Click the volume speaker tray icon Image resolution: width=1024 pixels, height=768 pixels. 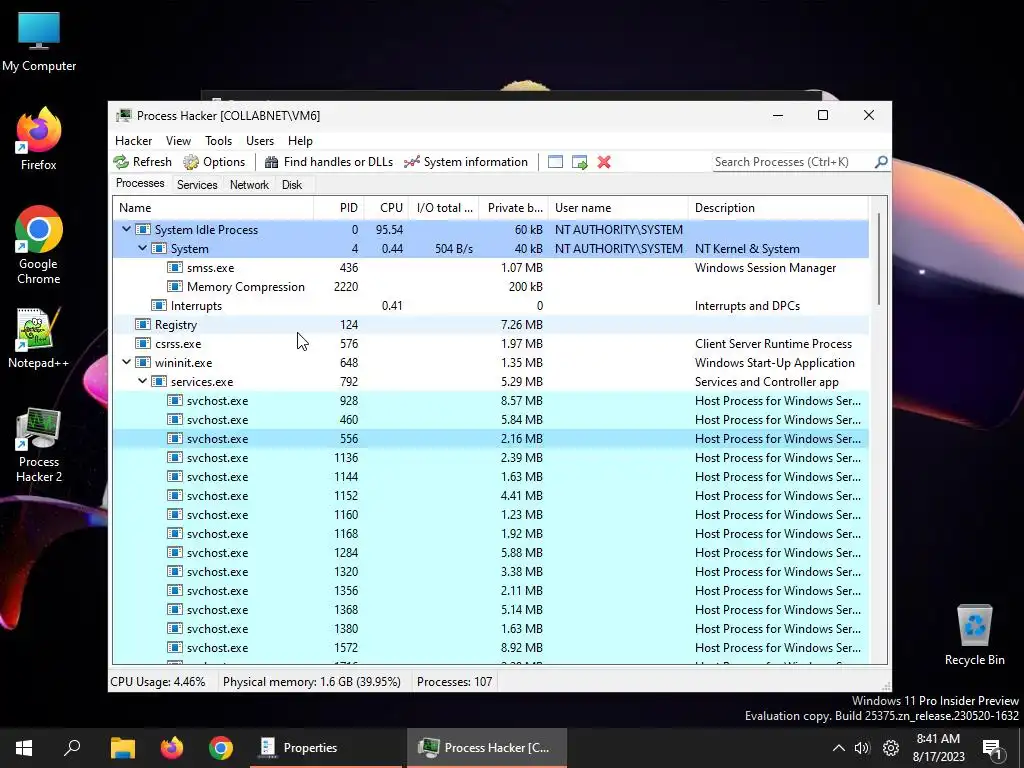[862, 748]
